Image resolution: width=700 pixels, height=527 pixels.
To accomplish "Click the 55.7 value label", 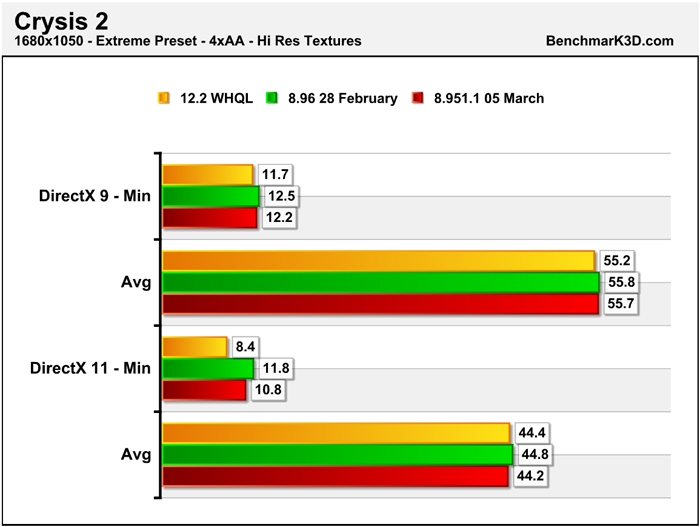I will tap(621, 304).
